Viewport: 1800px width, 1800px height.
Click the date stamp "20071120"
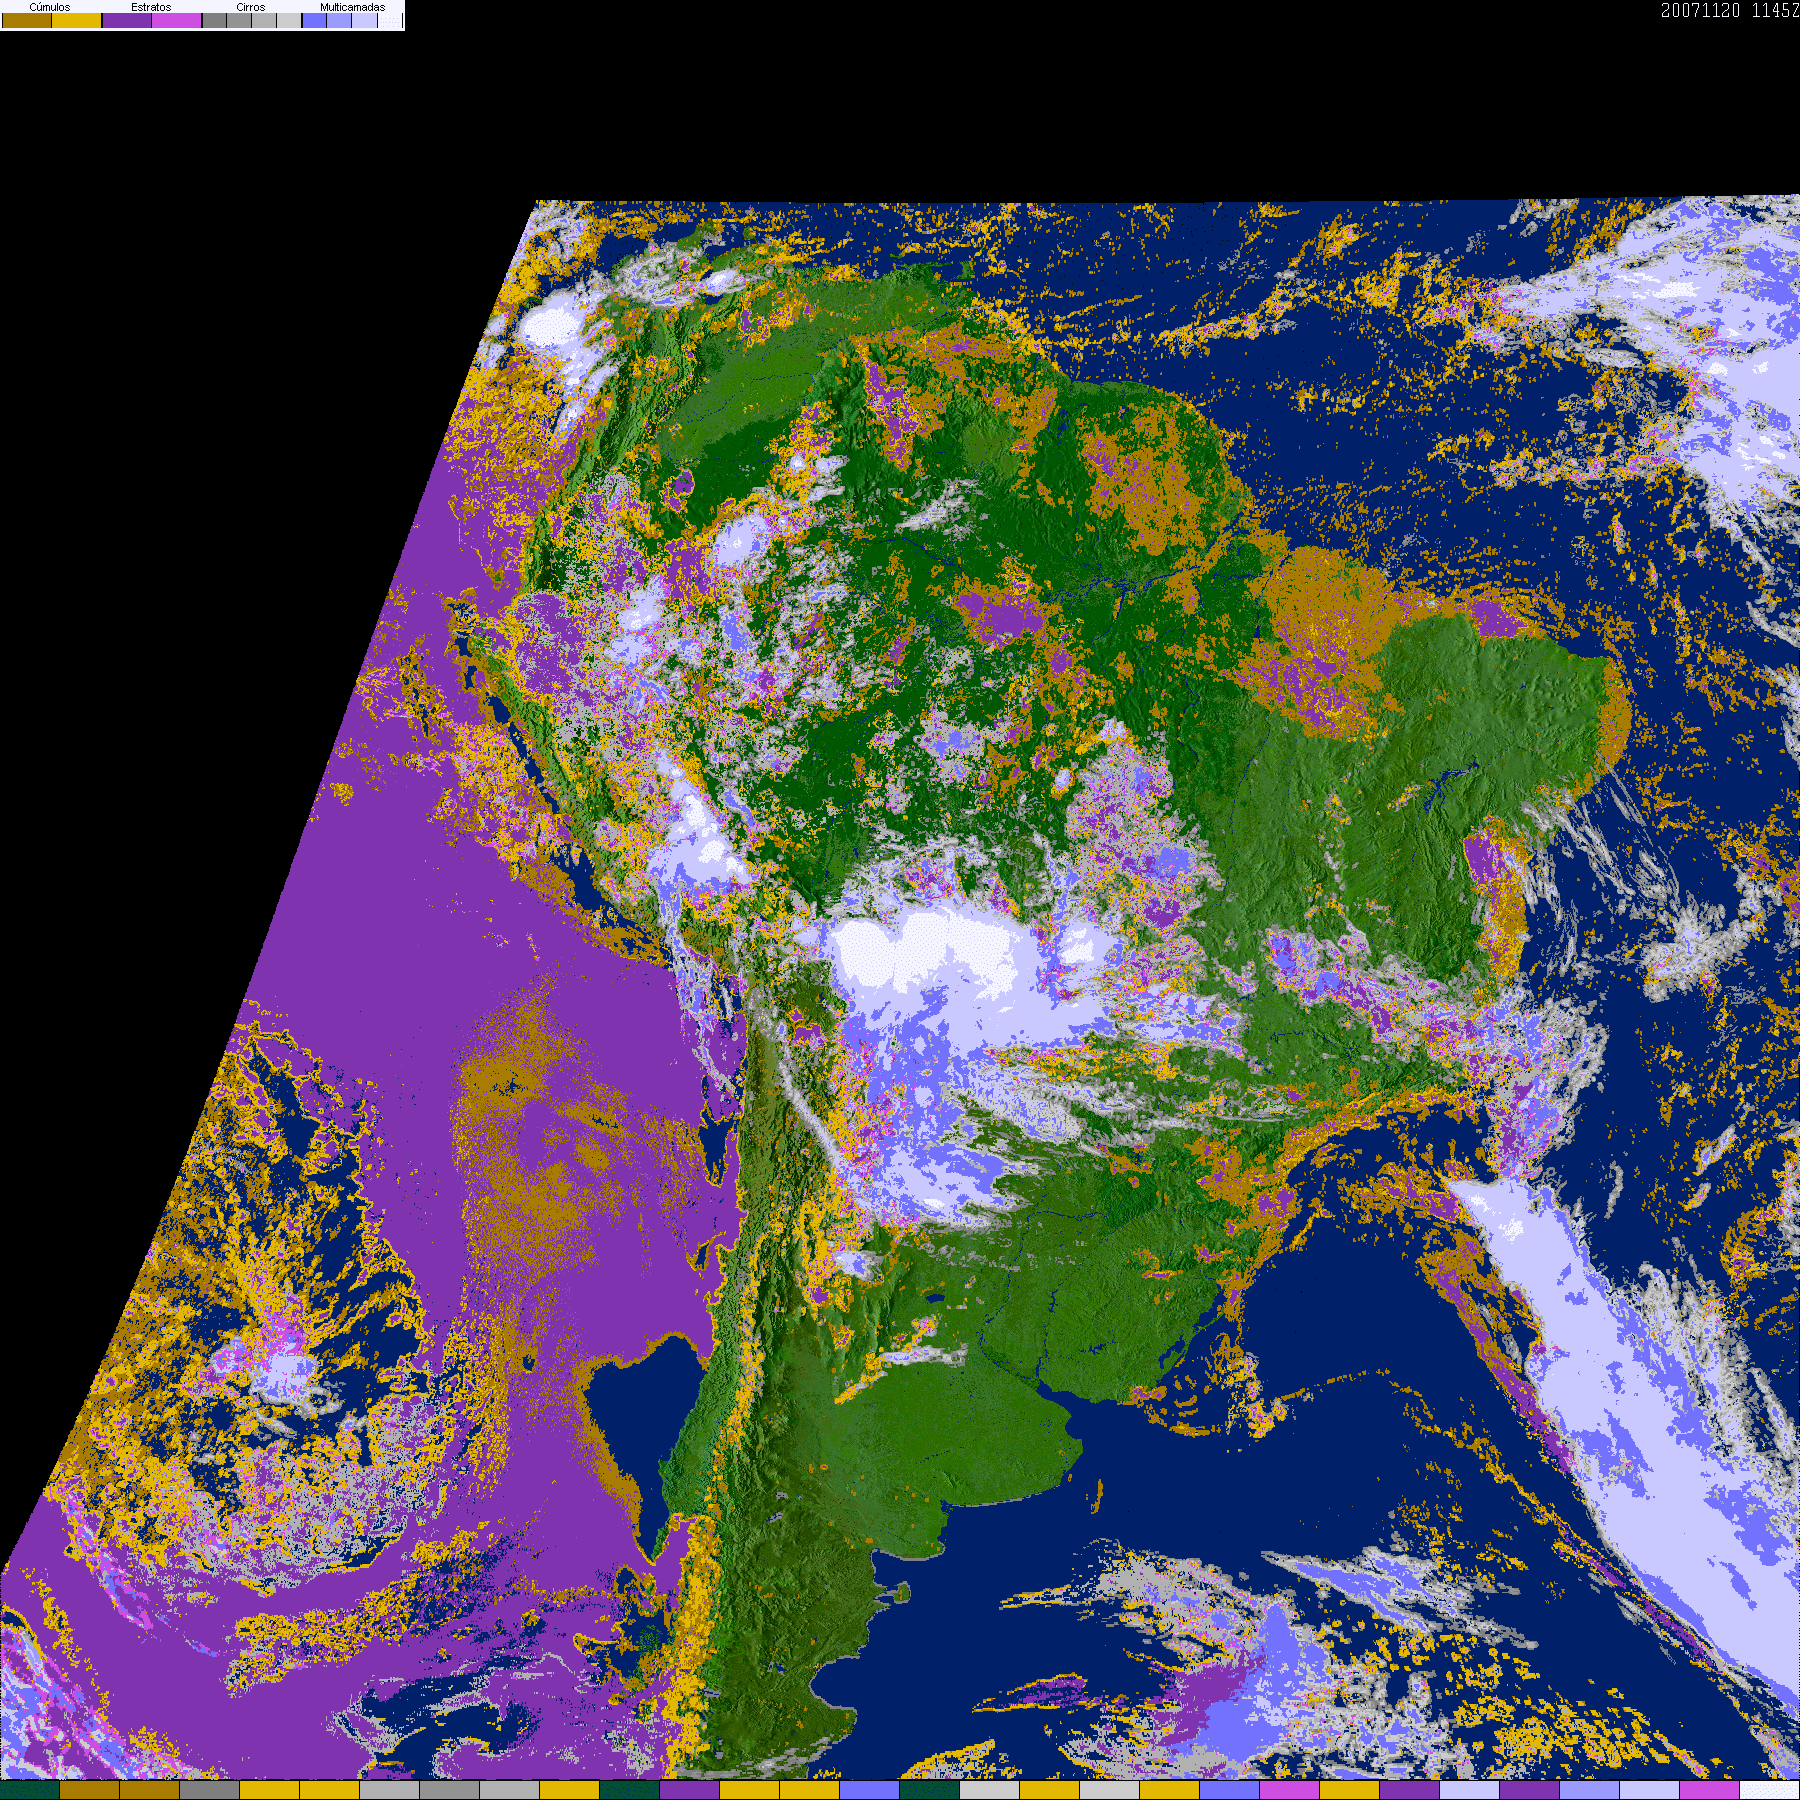click(x=1701, y=10)
